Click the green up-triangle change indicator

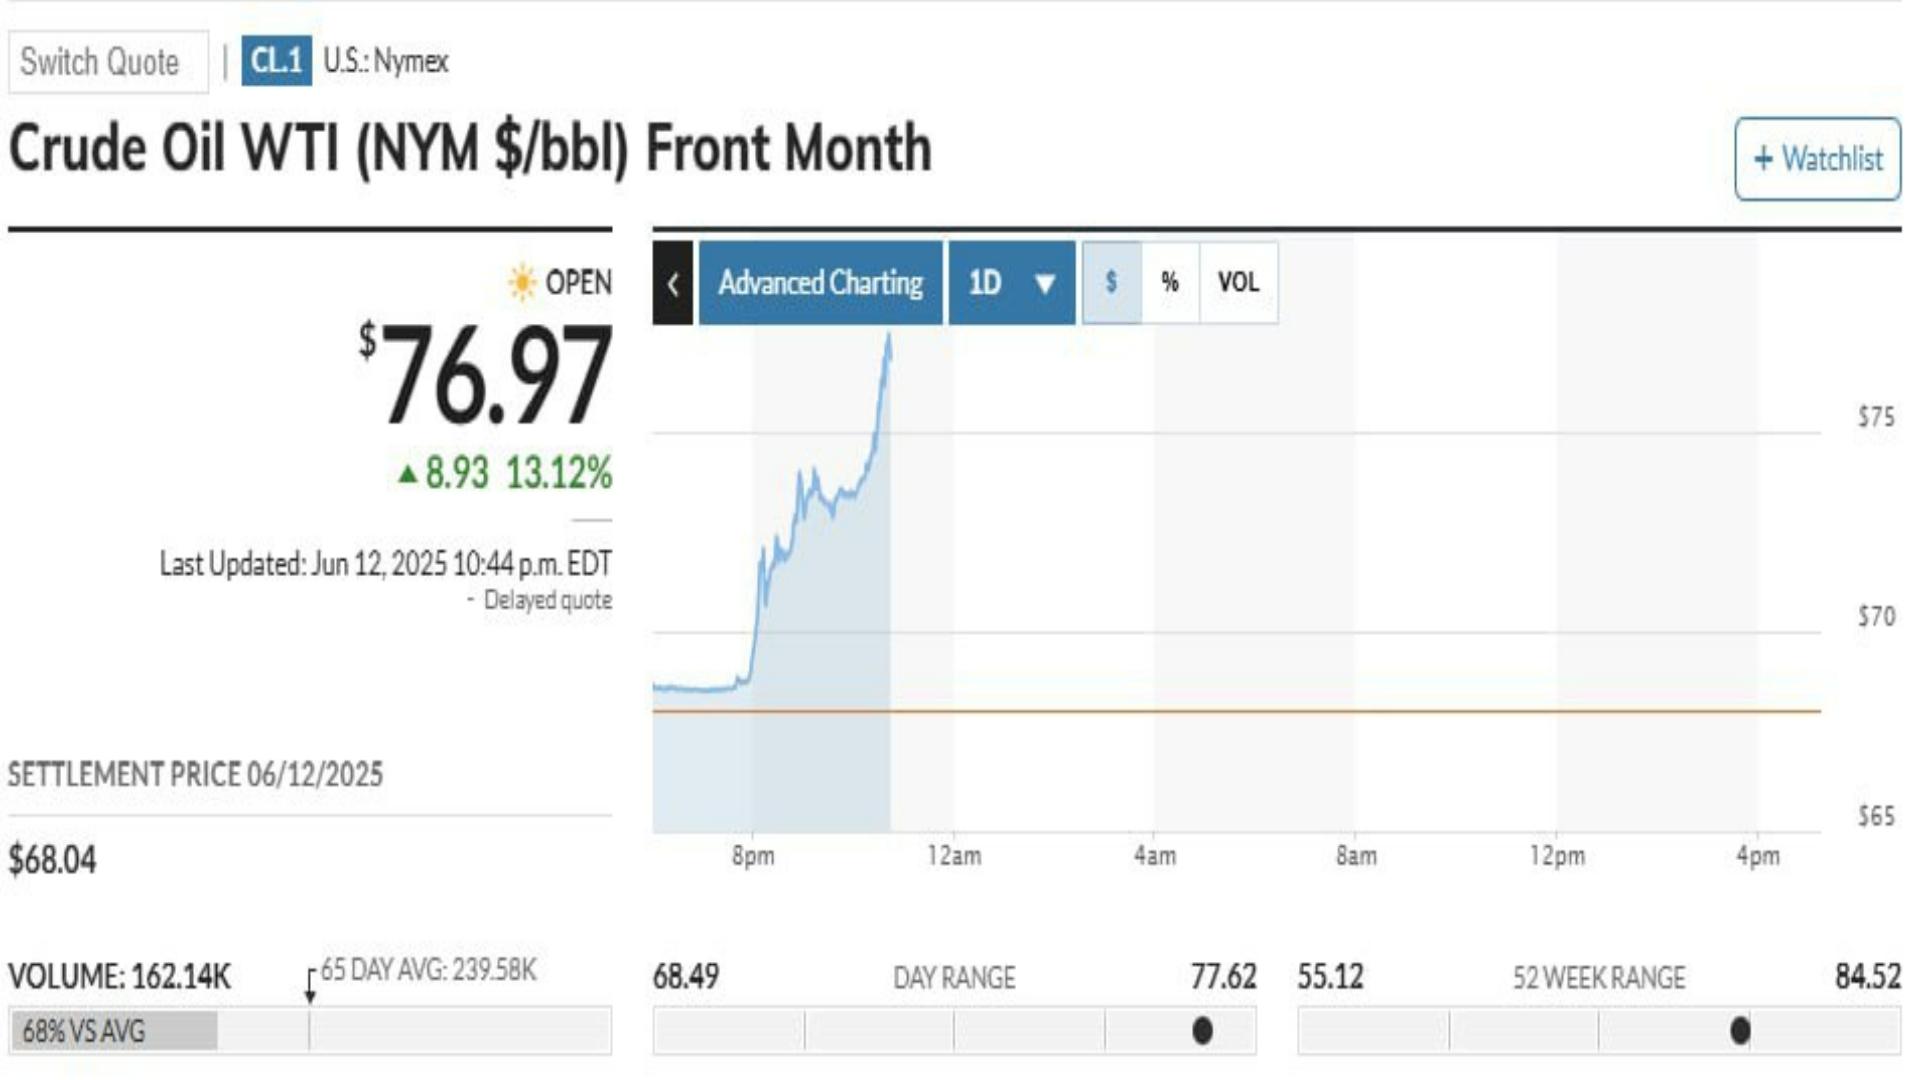tap(407, 473)
